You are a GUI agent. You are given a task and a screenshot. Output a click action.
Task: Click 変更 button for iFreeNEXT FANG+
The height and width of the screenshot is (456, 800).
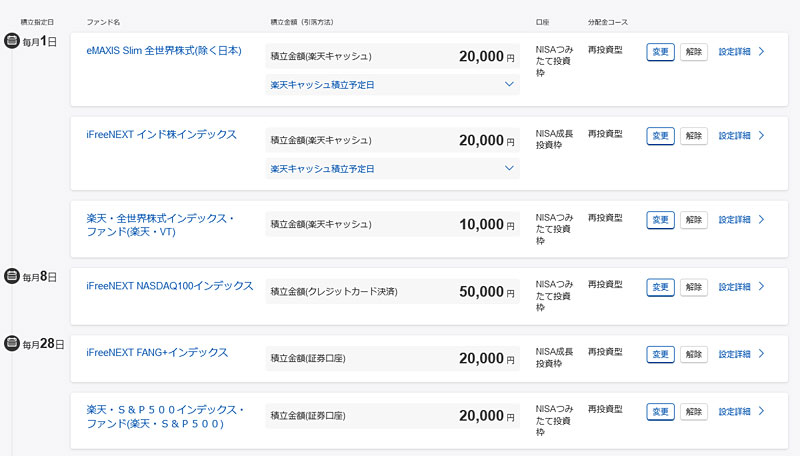(x=660, y=354)
